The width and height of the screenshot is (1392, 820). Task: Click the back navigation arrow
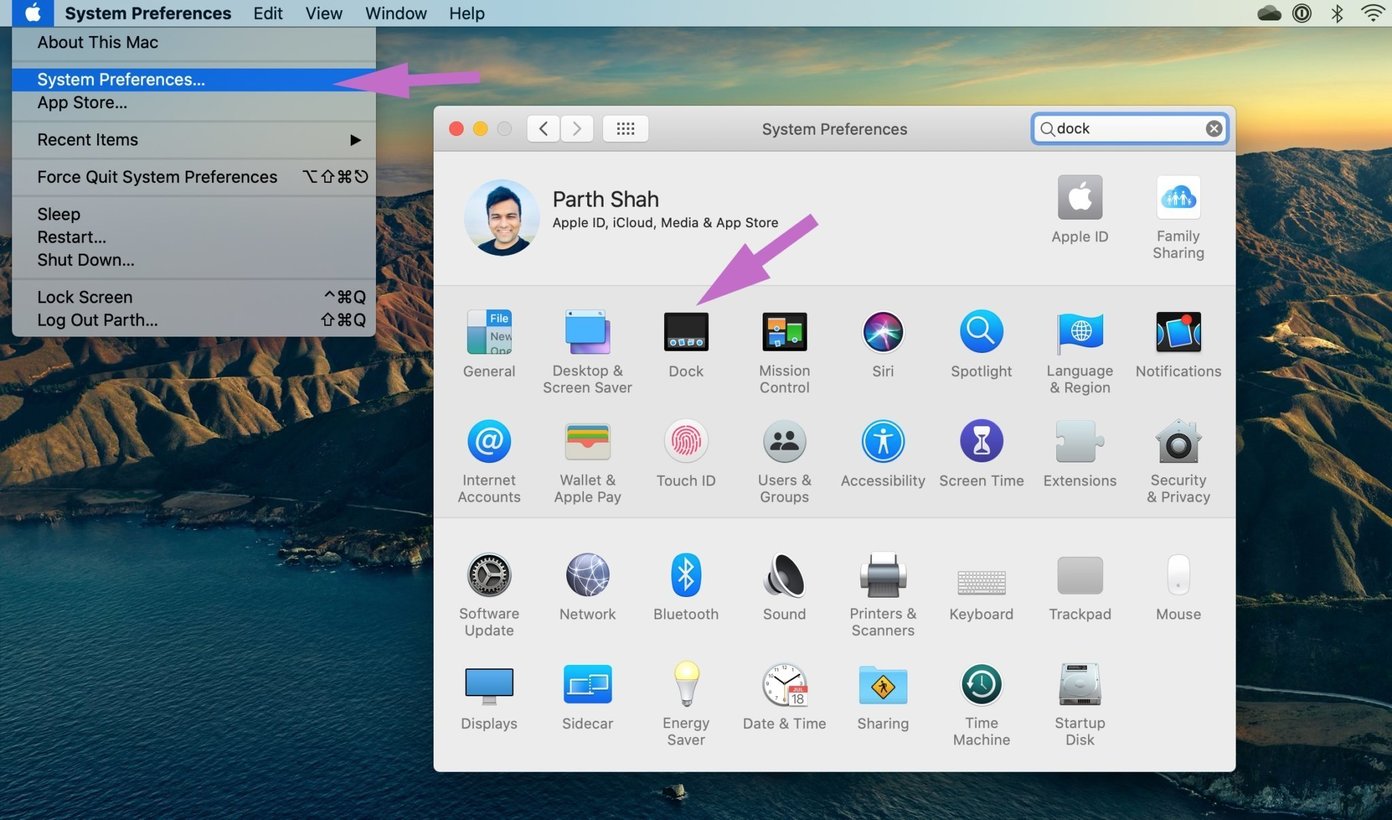coord(543,128)
